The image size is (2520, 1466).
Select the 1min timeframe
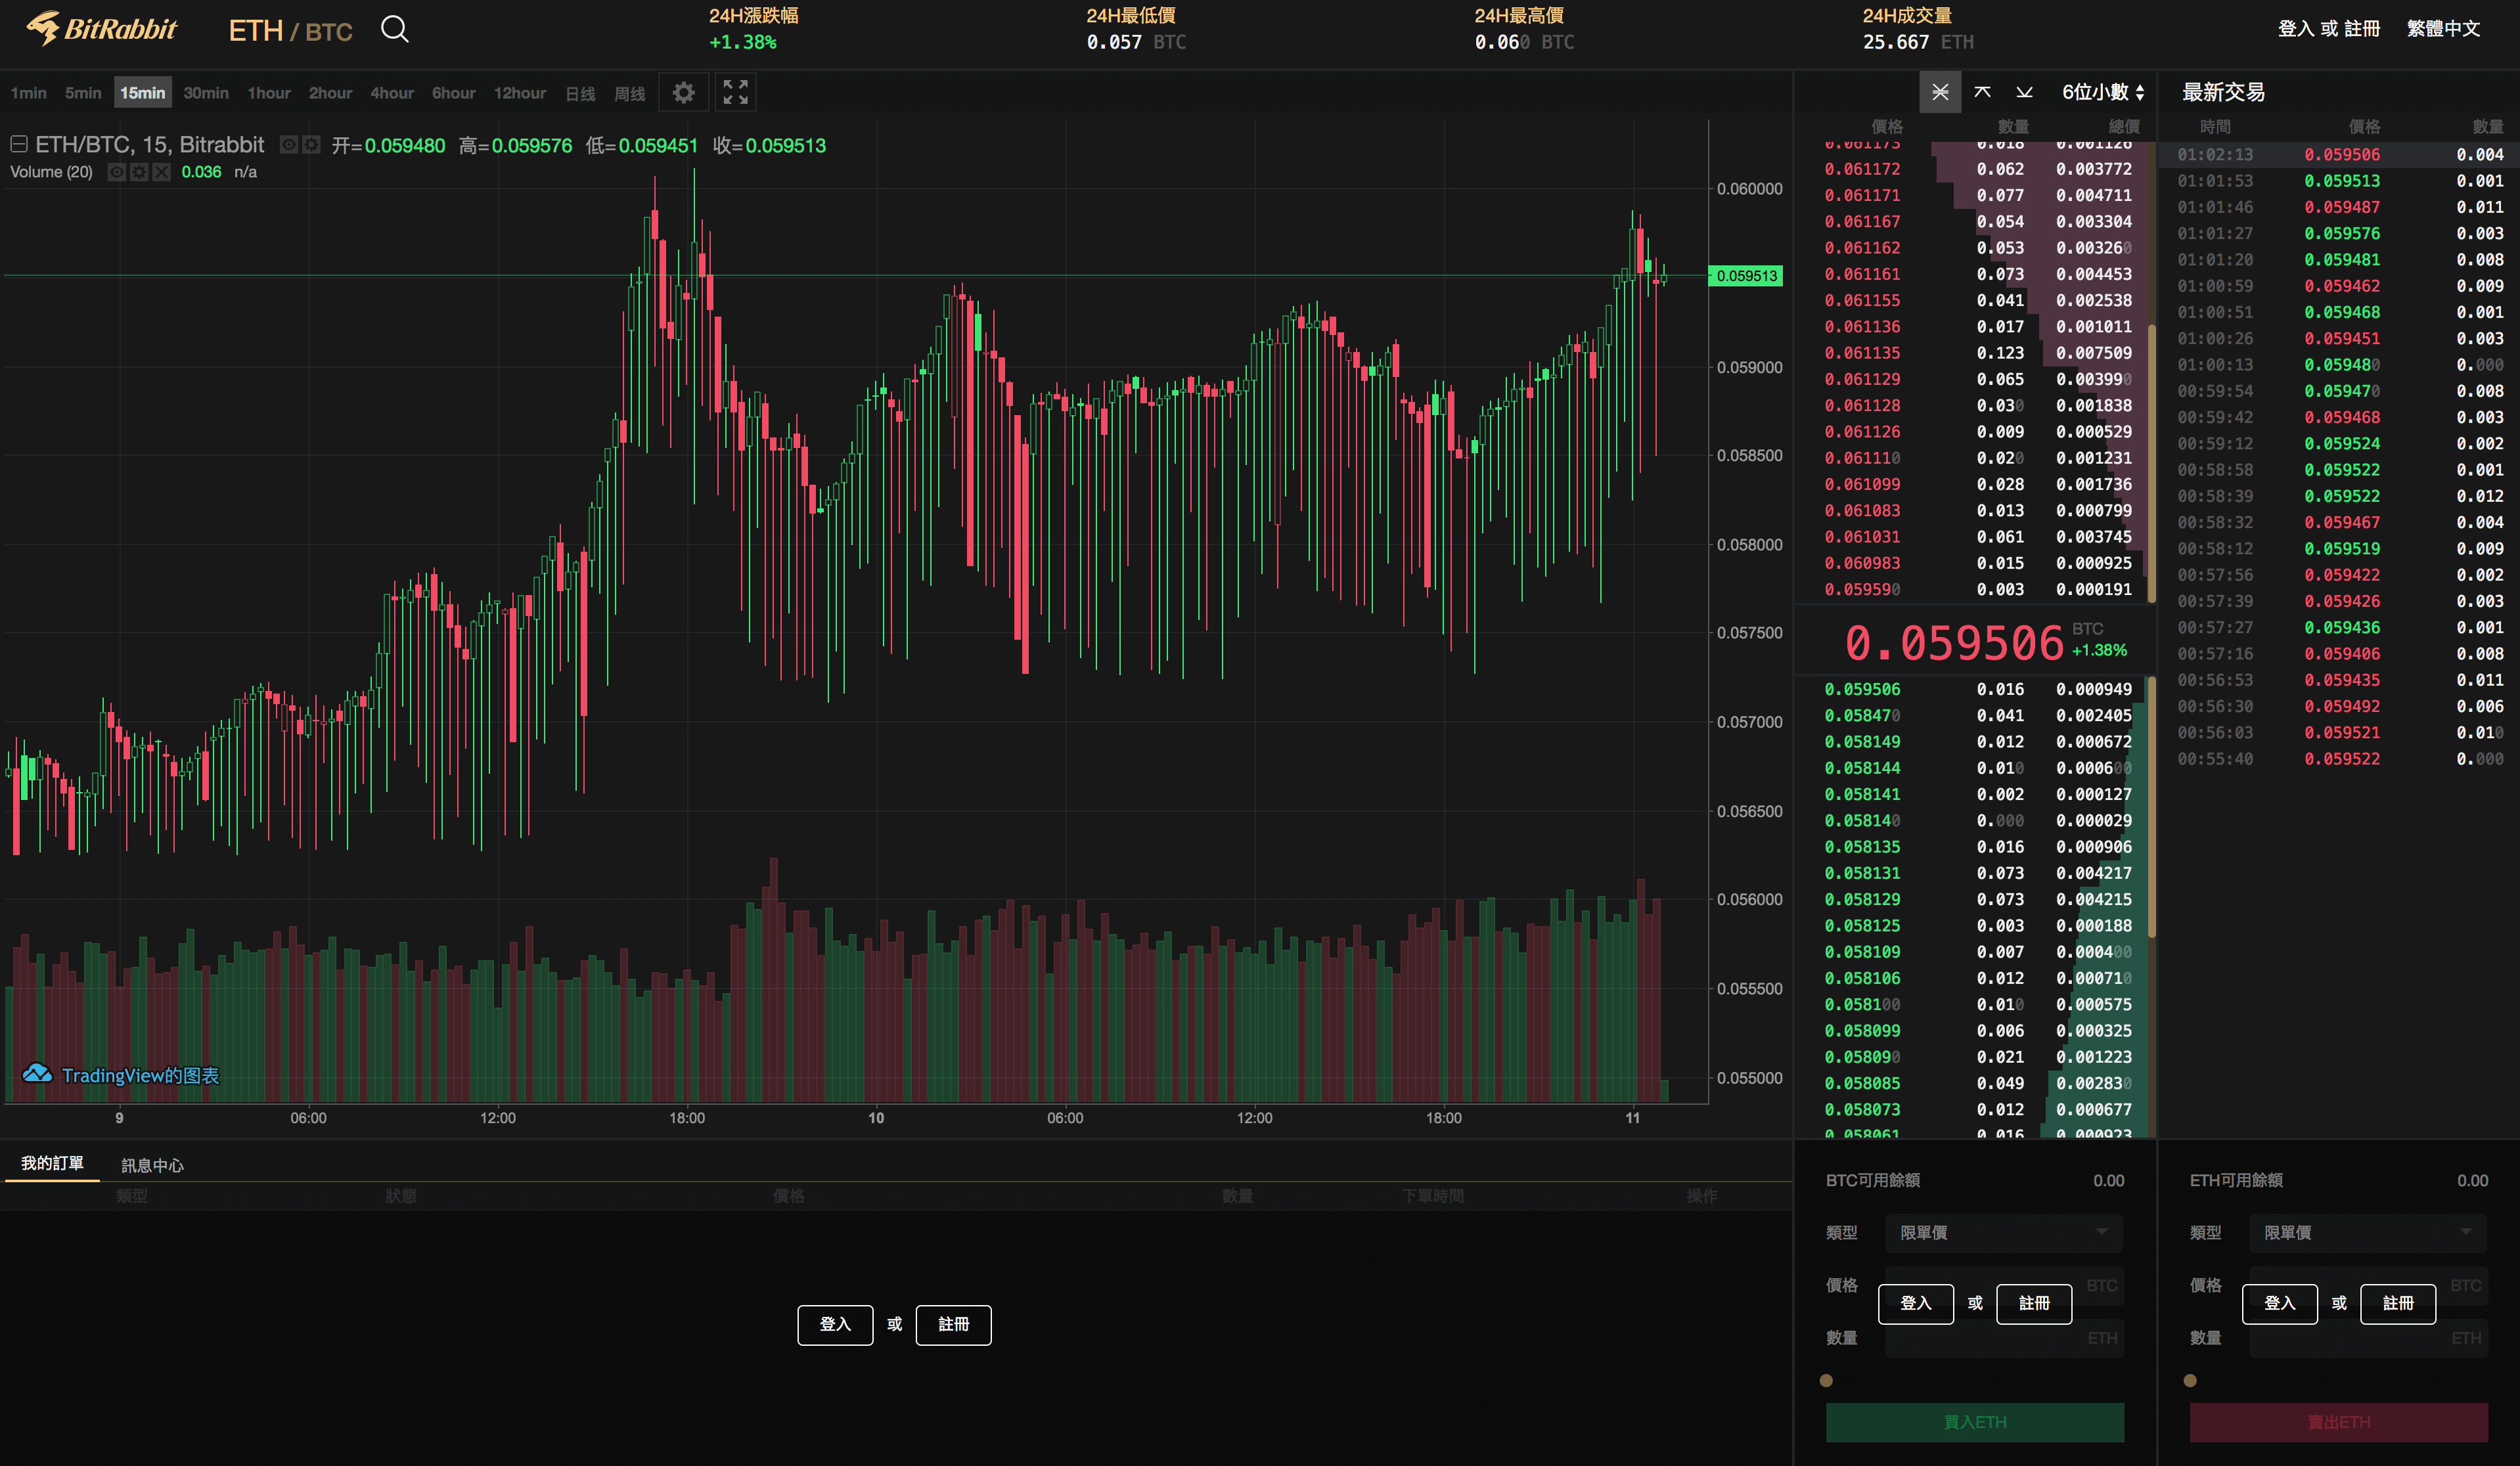28,93
